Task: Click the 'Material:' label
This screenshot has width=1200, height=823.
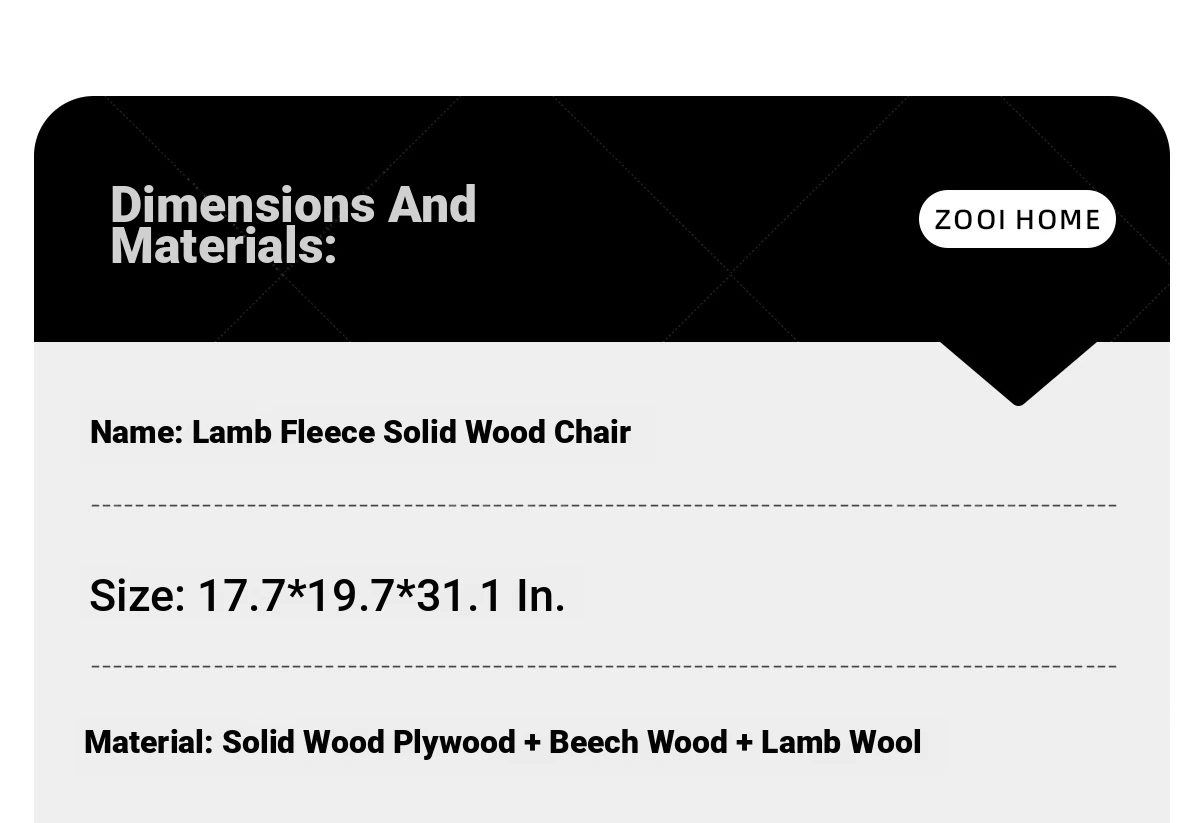Action: (x=149, y=742)
